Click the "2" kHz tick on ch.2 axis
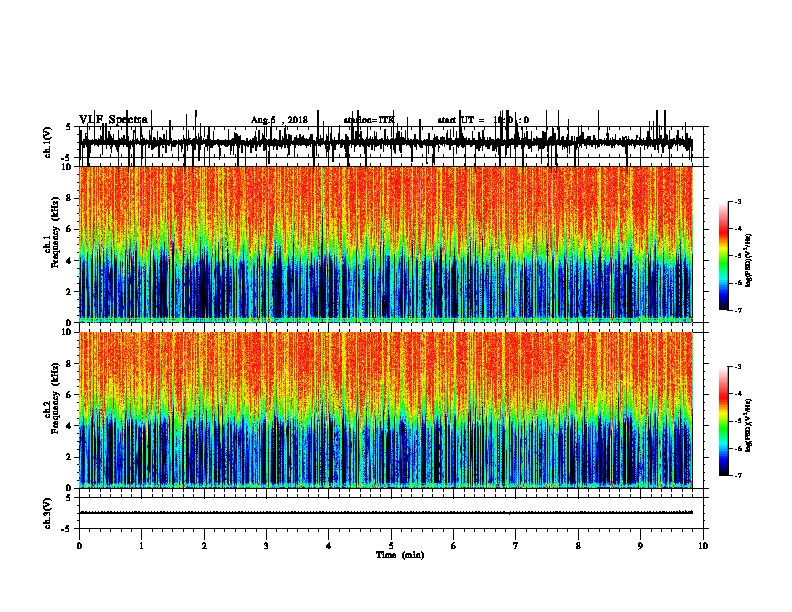The height and width of the screenshot is (612, 792). point(69,457)
